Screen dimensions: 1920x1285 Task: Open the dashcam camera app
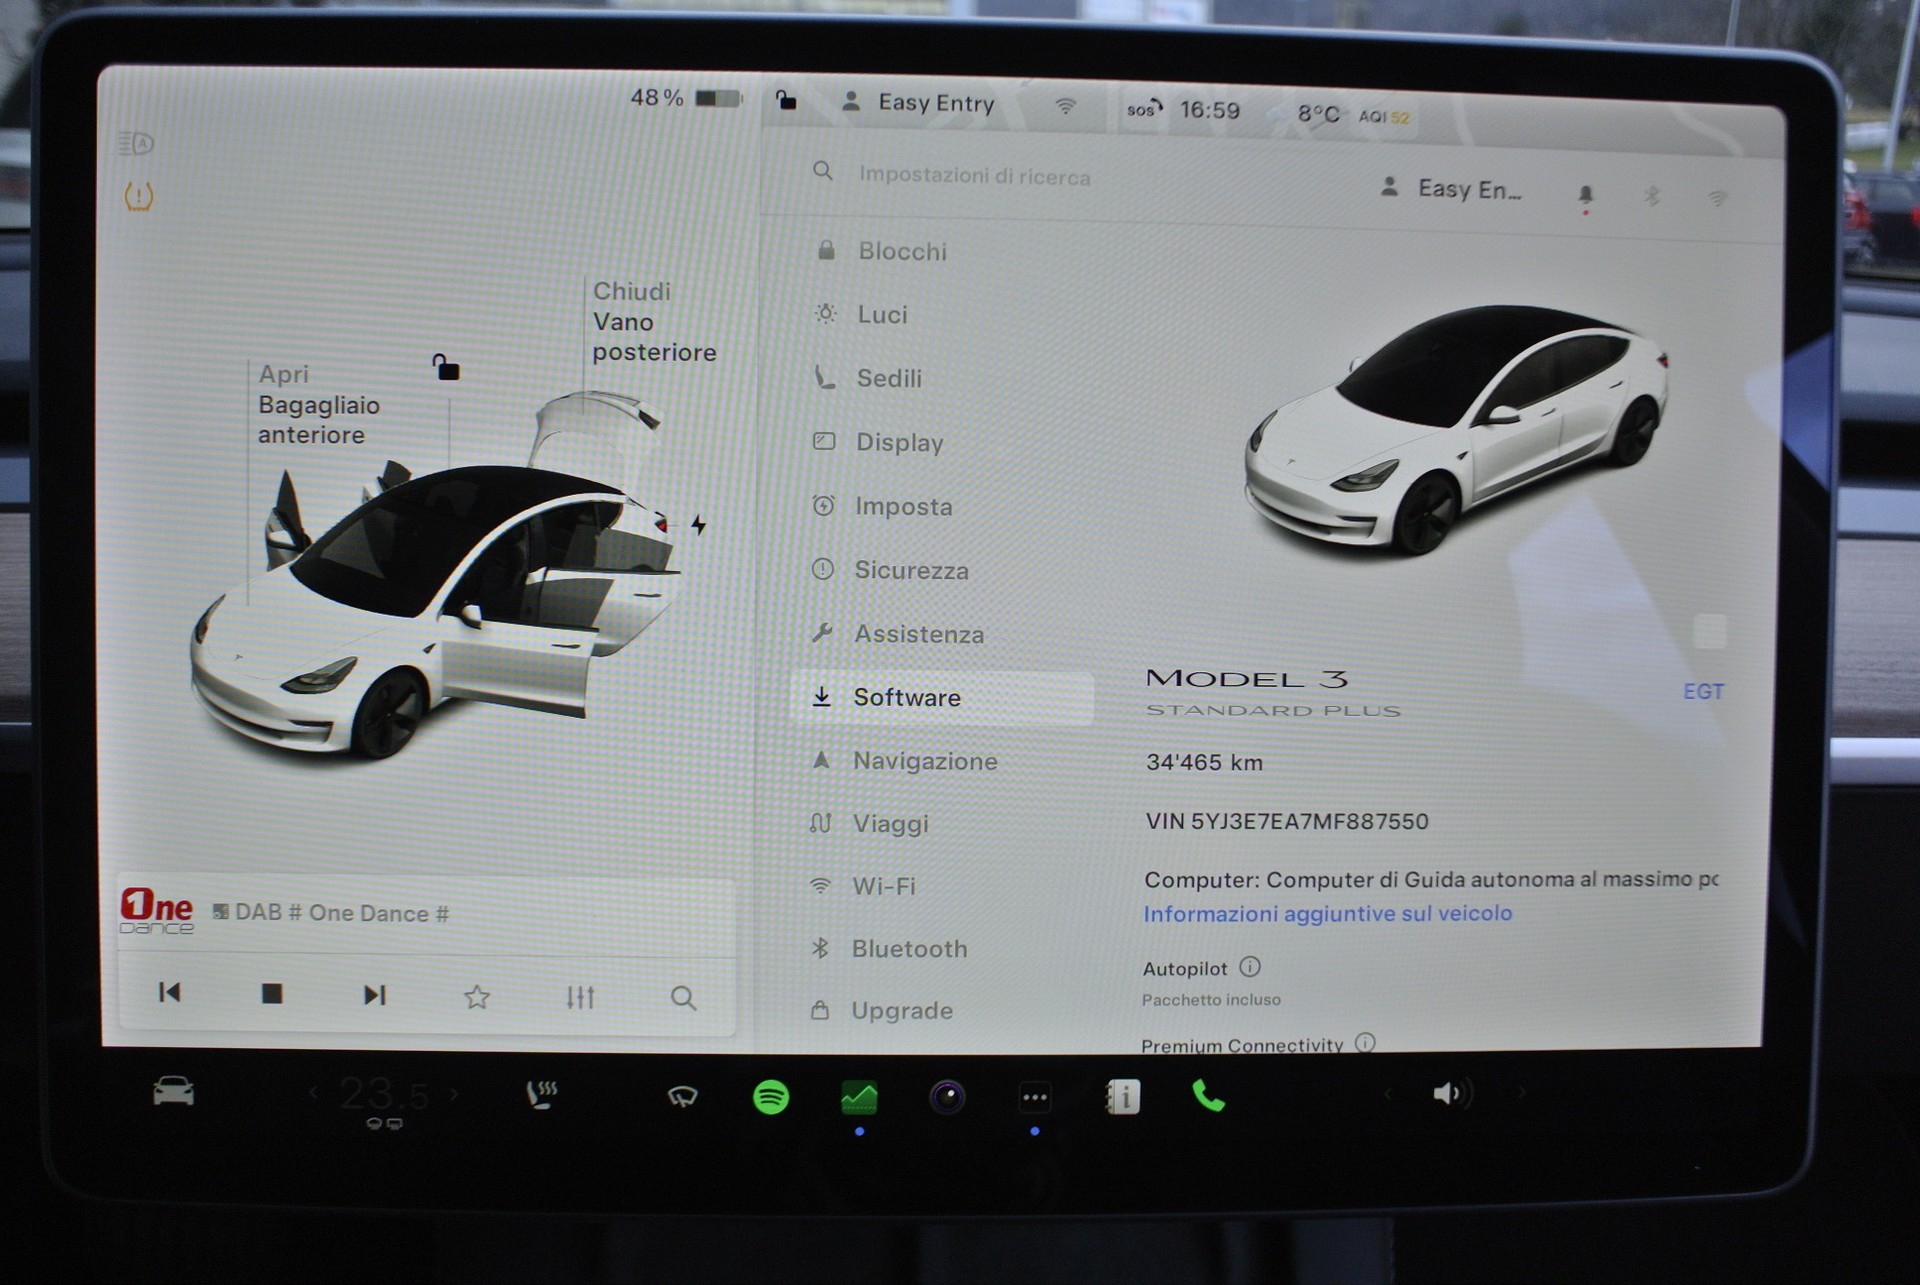pos(947,1097)
